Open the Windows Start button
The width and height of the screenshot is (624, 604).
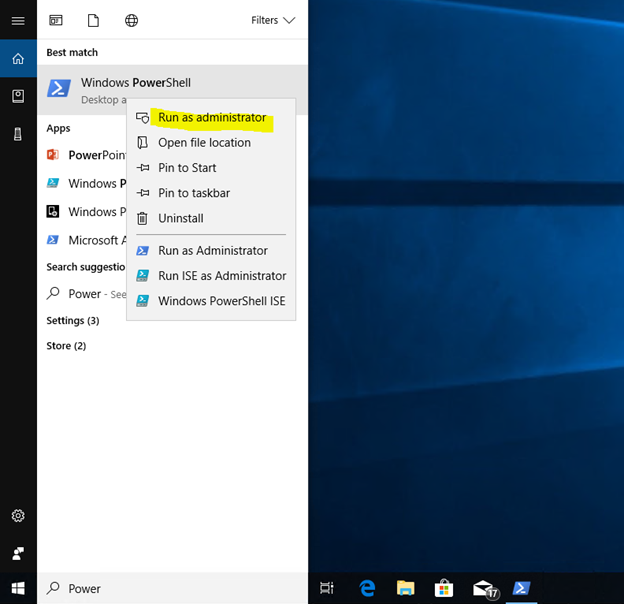(x=18, y=588)
